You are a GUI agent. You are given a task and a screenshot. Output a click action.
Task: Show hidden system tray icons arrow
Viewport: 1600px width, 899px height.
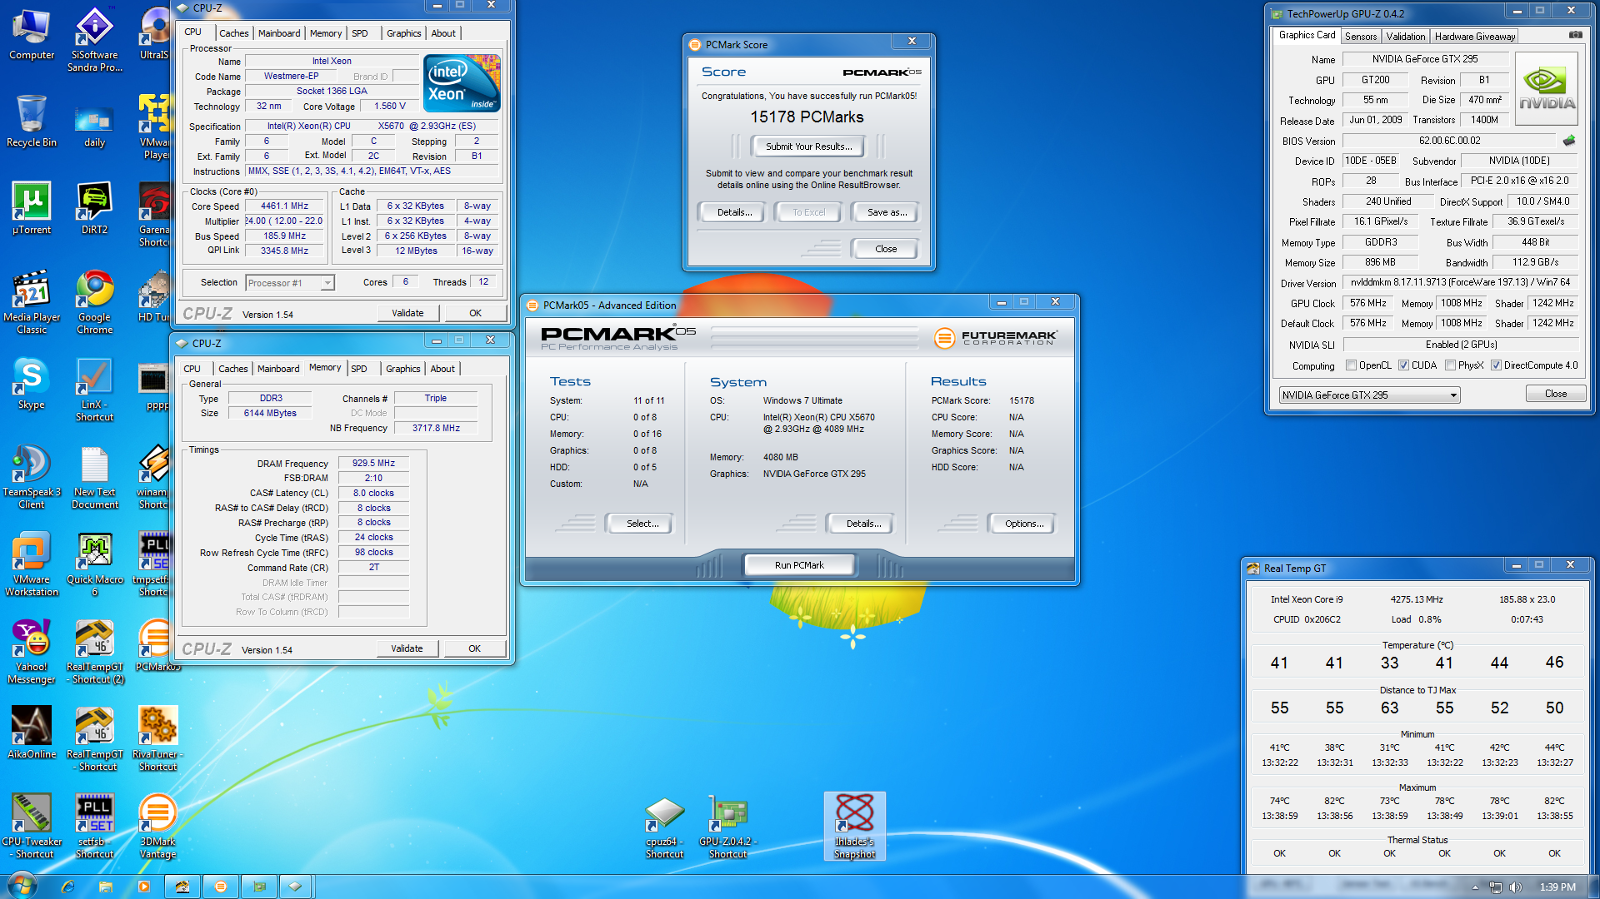pyautogui.click(x=1475, y=887)
